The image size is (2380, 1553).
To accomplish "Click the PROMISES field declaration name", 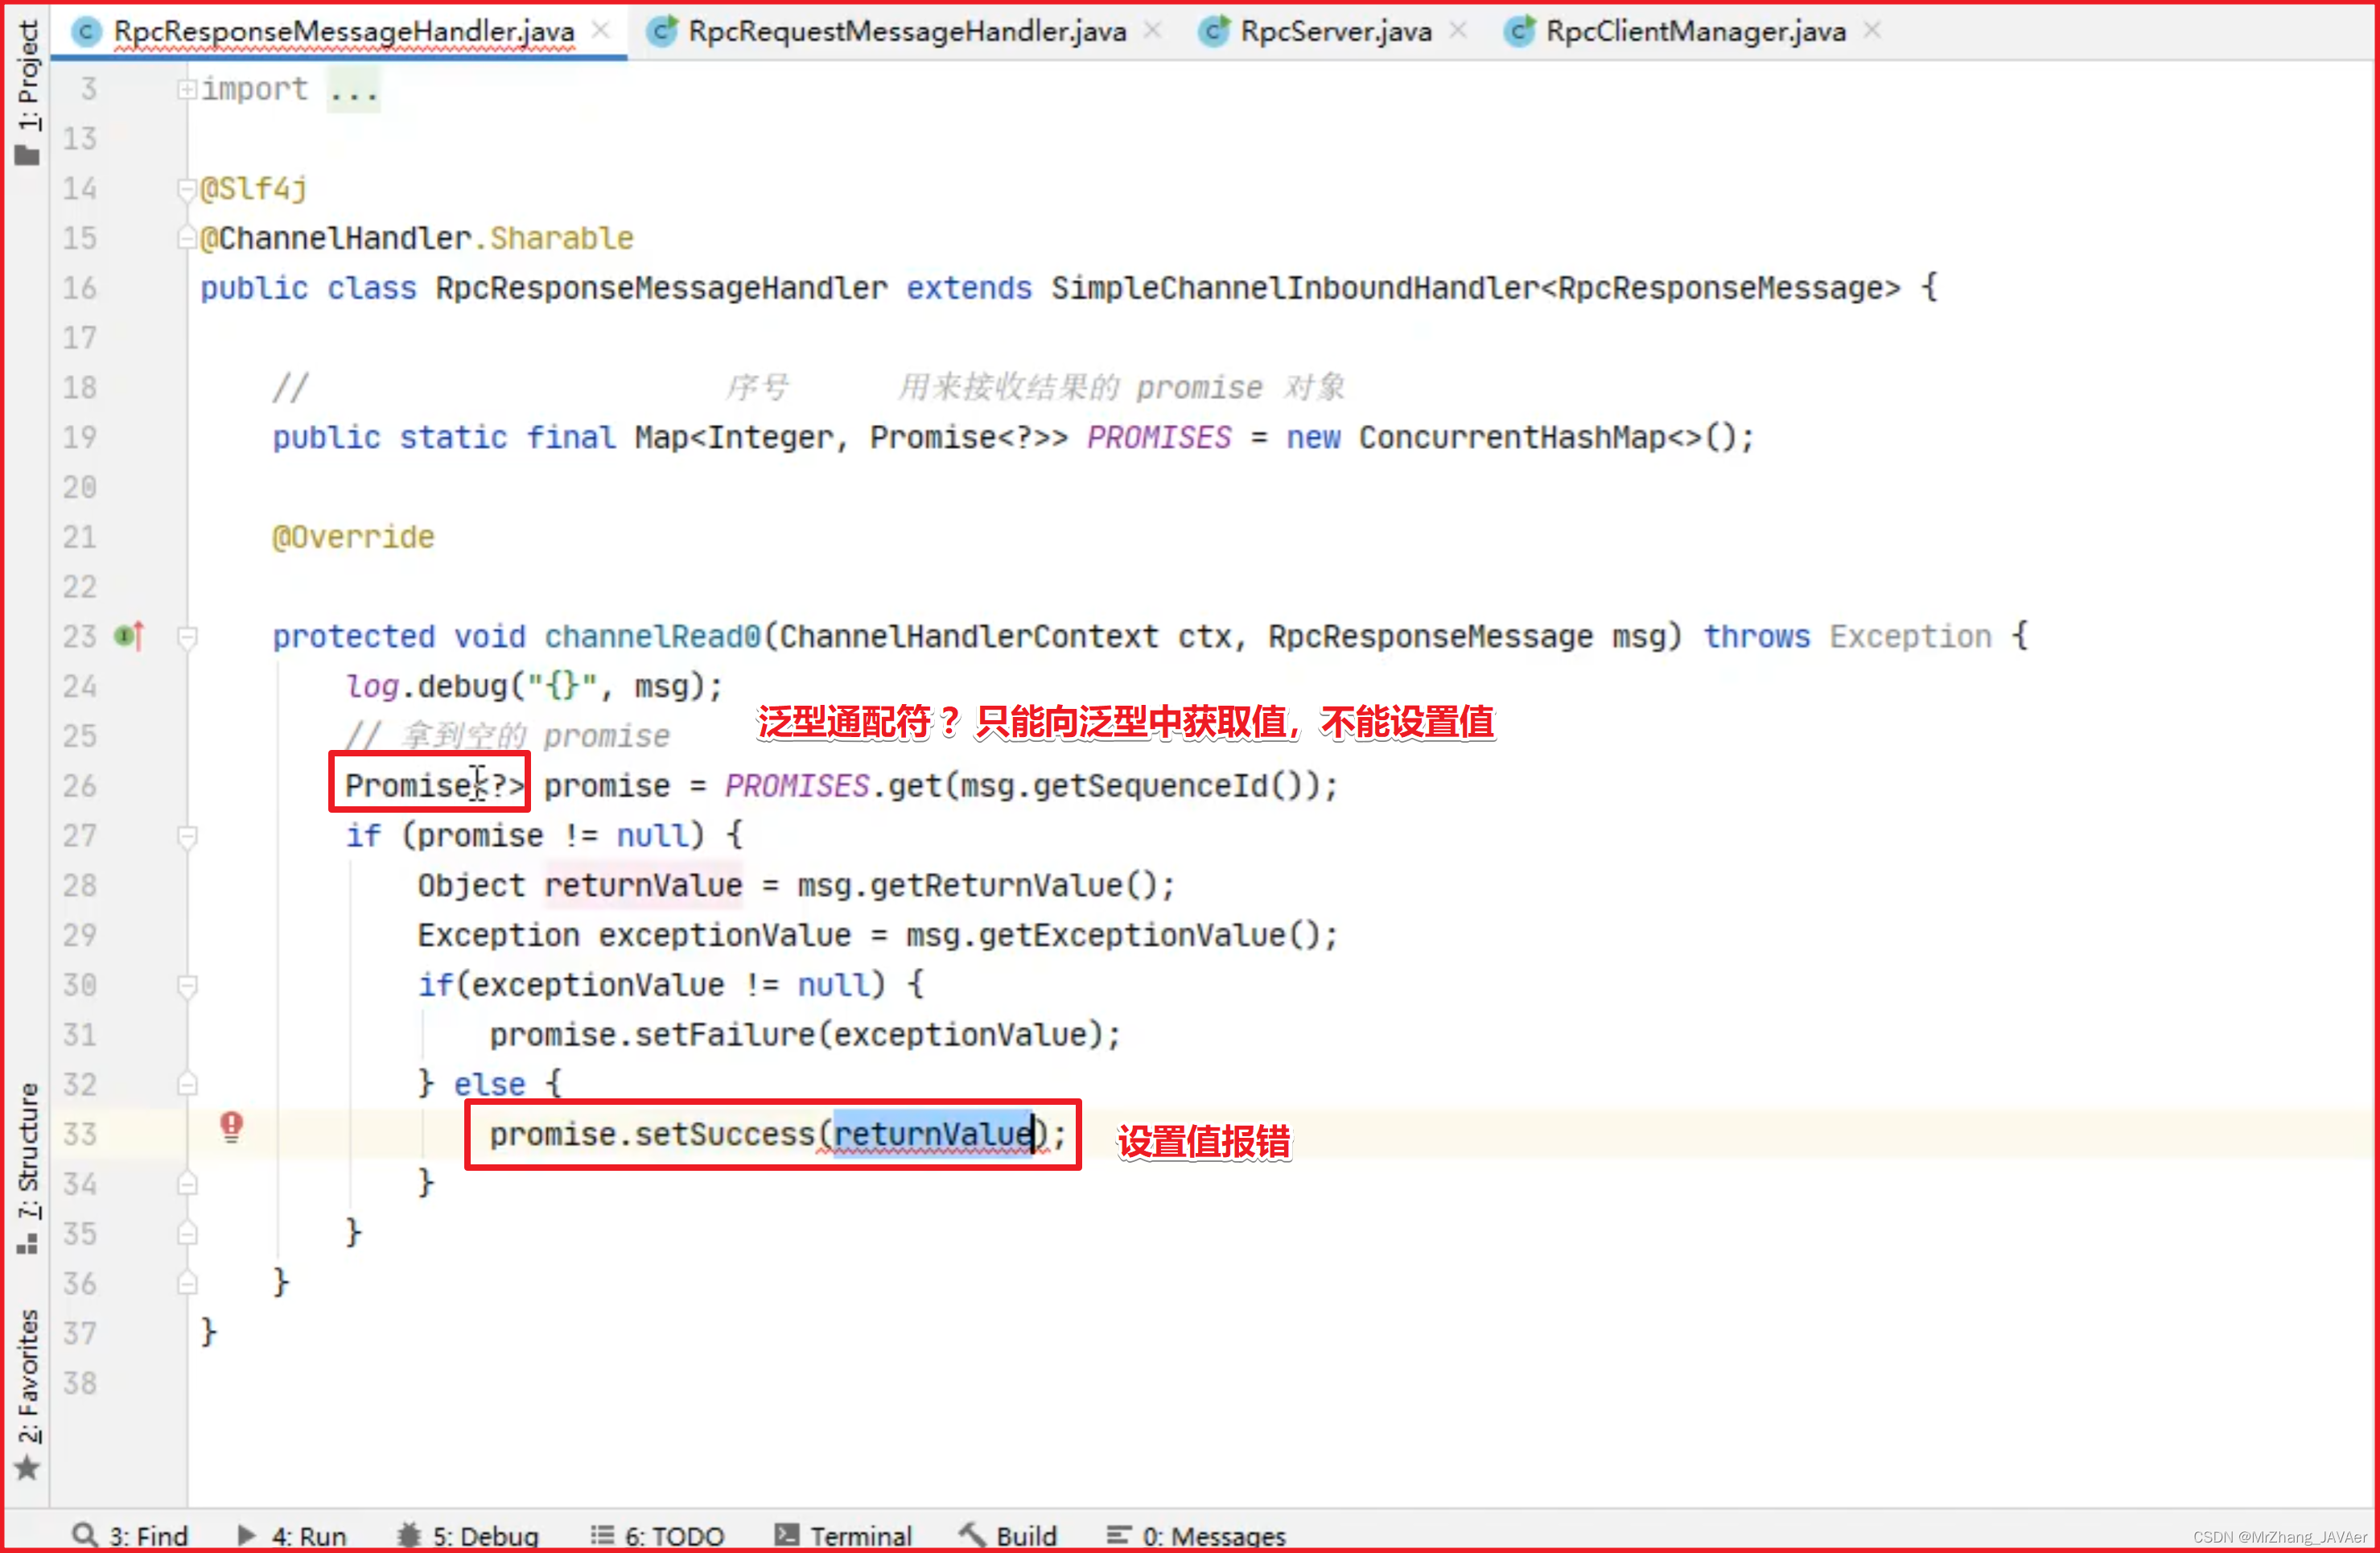I will coord(1159,438).
